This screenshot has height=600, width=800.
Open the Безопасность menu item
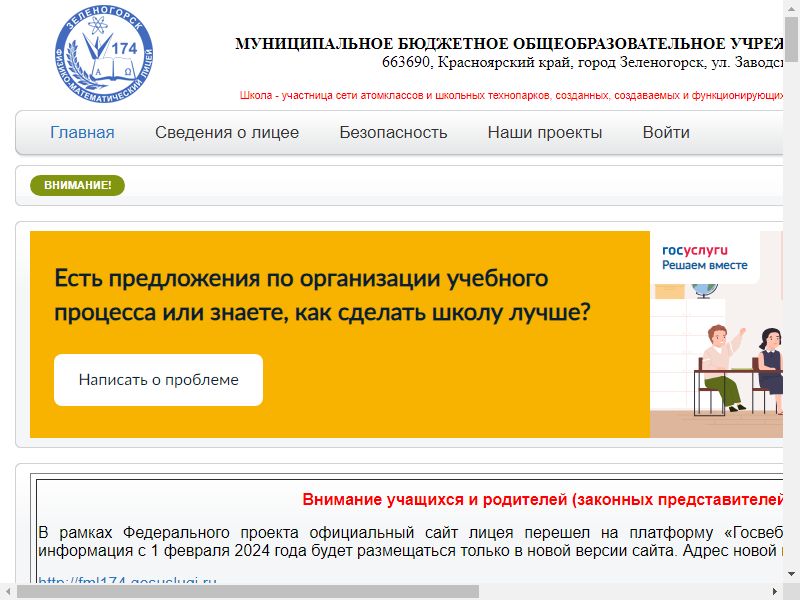pos(393,133)
